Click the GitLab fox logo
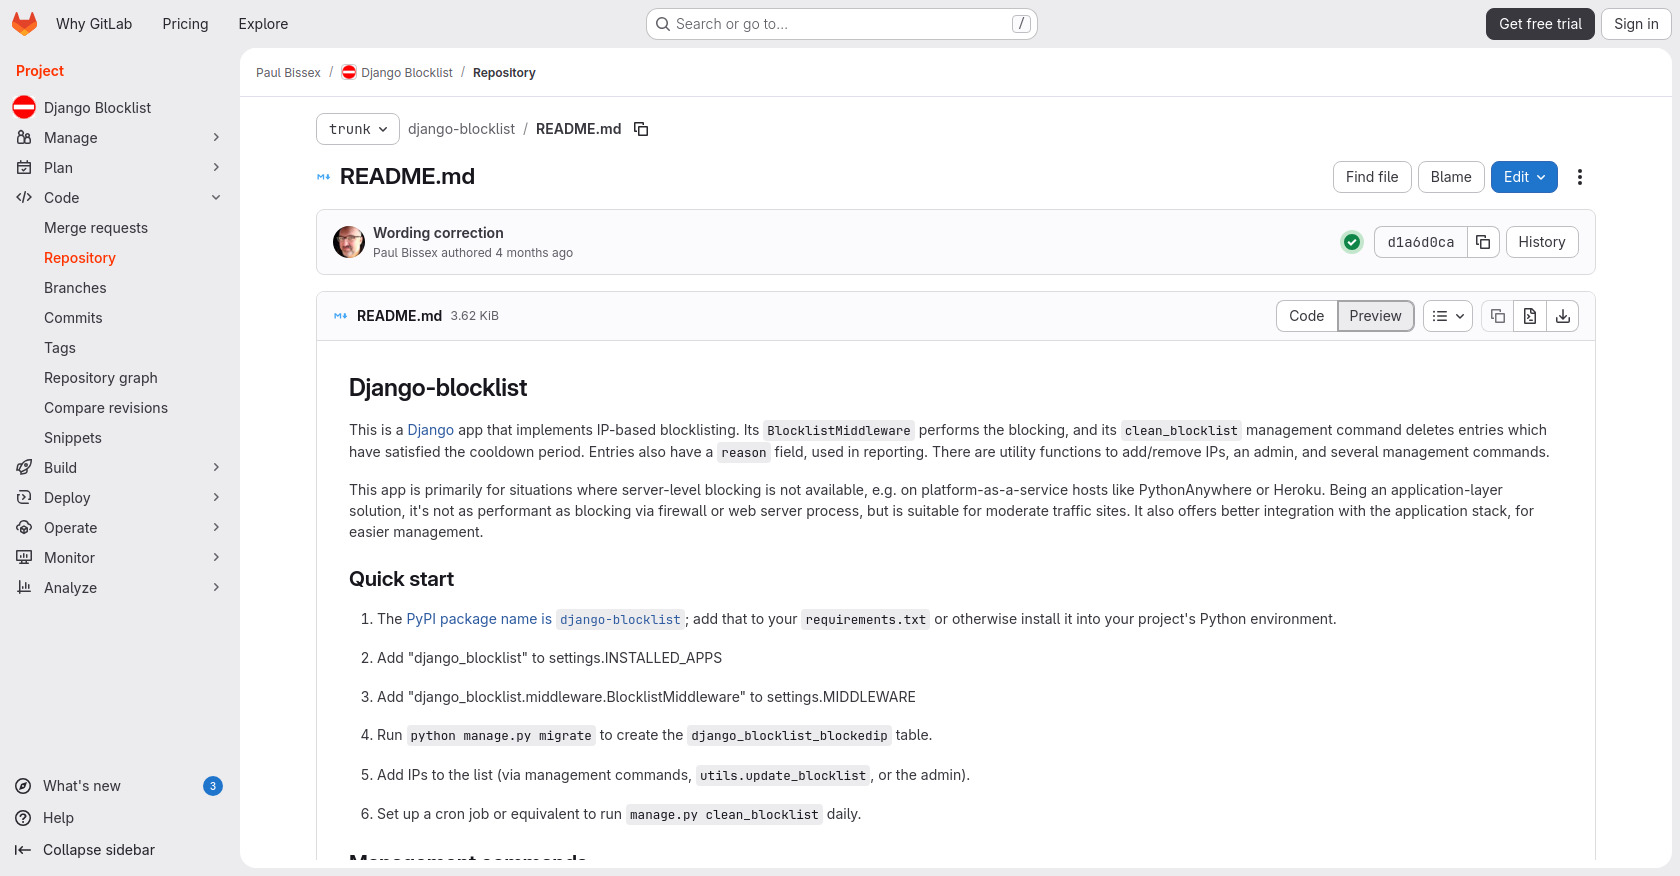The image size is (1680, 876). 24,24
